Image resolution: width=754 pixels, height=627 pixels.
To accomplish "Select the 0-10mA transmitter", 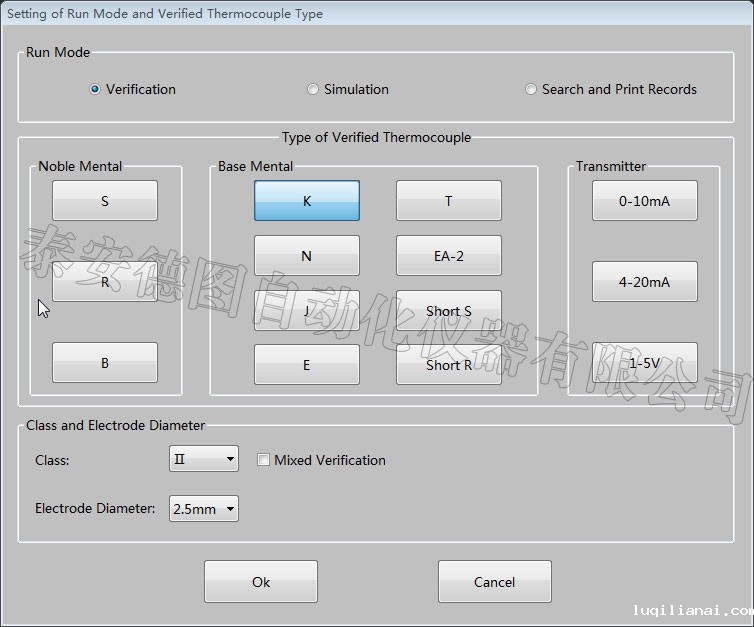I will pyautogui.click(x=644, y=201).
